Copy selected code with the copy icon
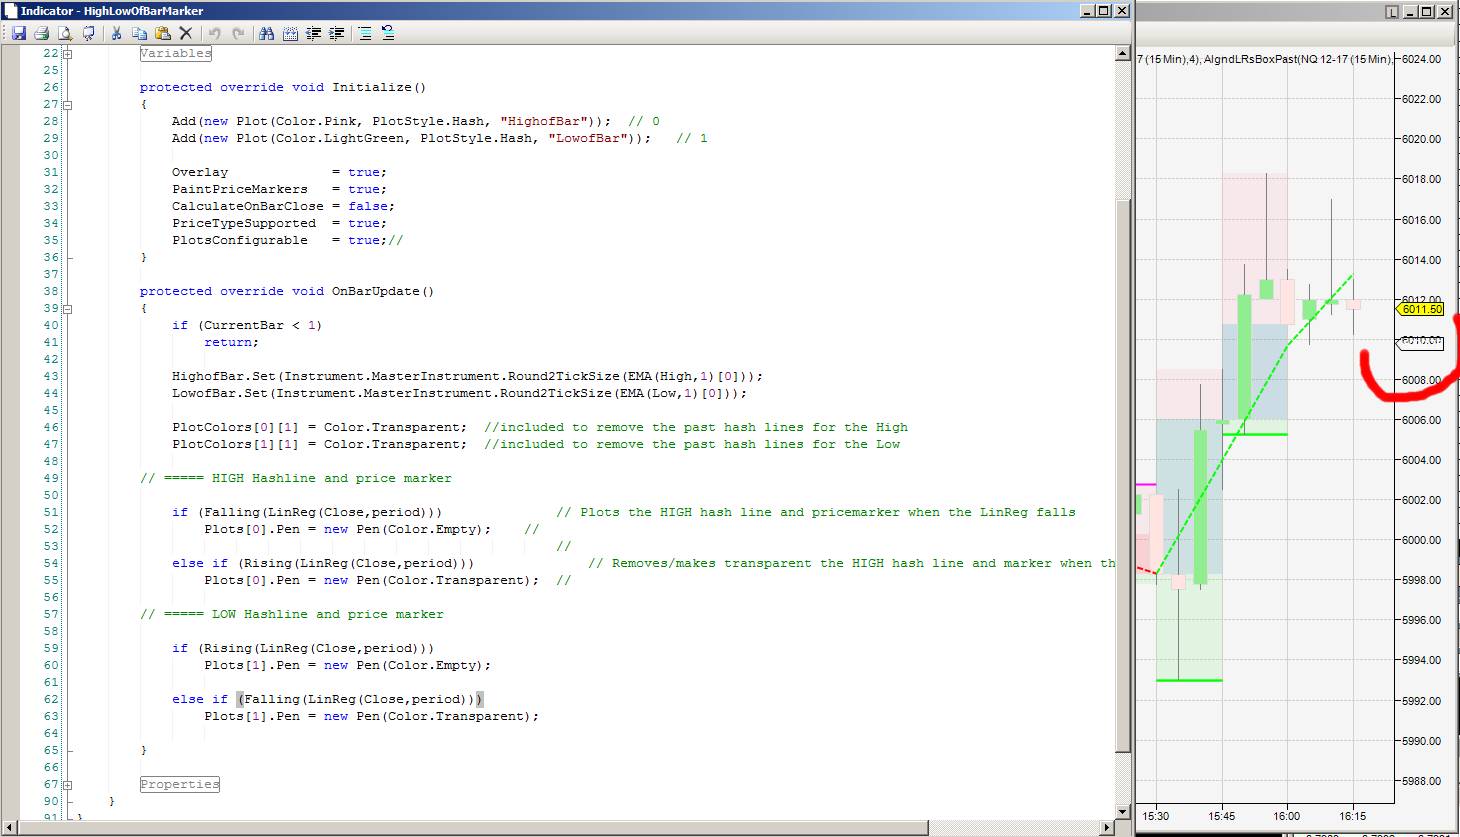 [139, 33]
